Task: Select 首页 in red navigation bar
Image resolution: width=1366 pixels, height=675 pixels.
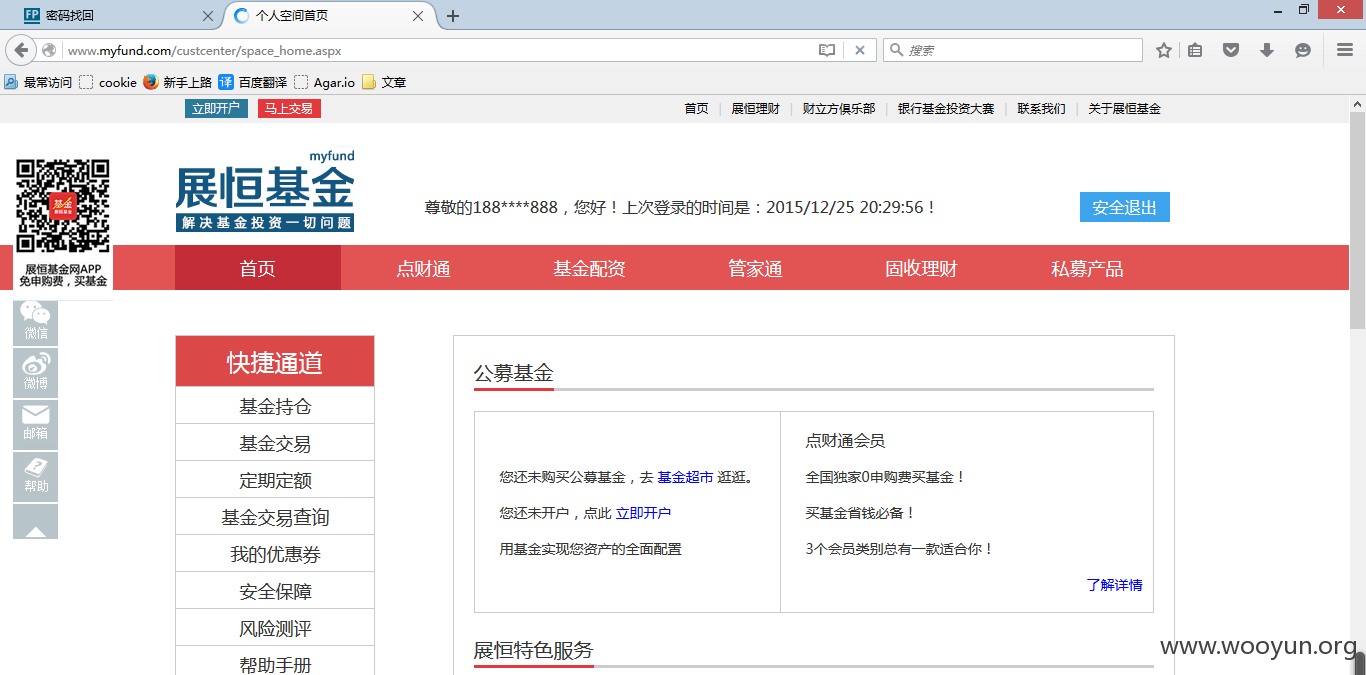Action: (x=258, y=268)
